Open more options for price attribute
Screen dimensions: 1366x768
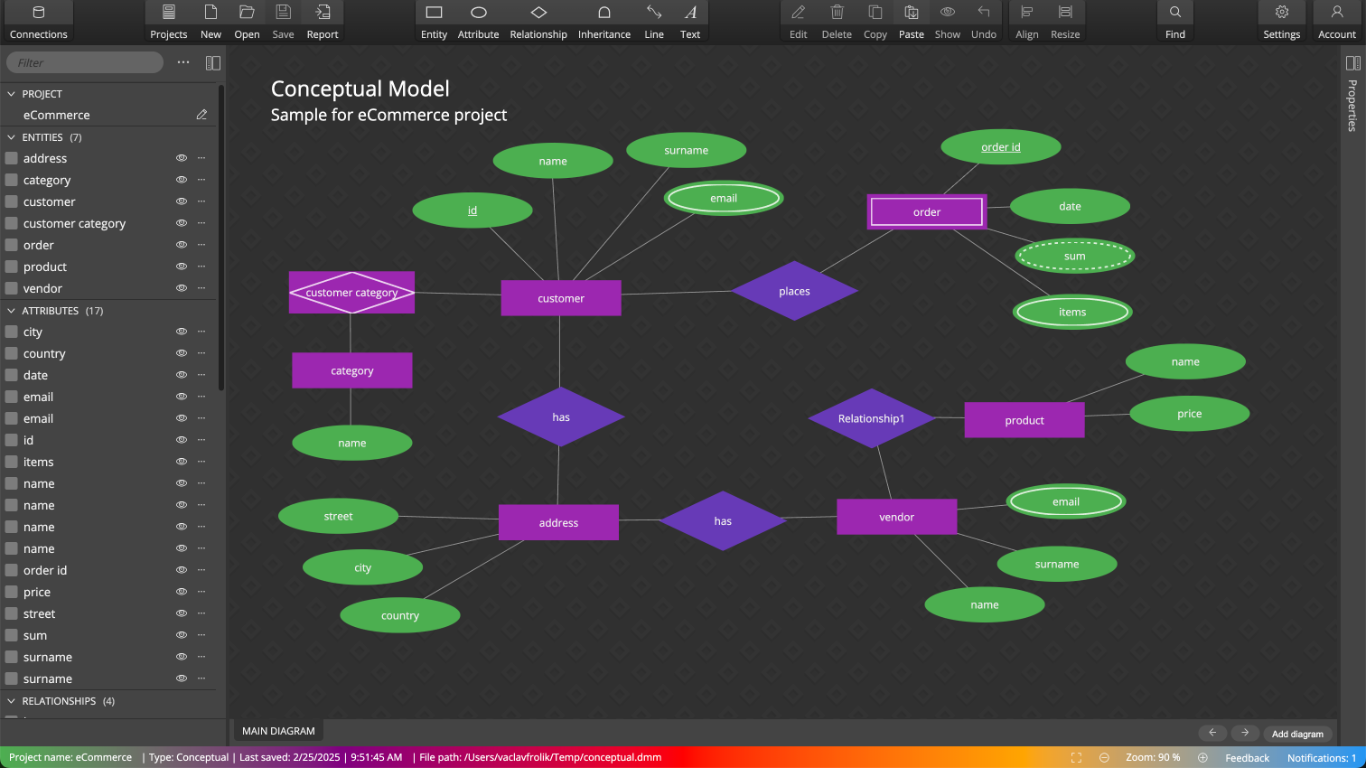pos(202,592)
